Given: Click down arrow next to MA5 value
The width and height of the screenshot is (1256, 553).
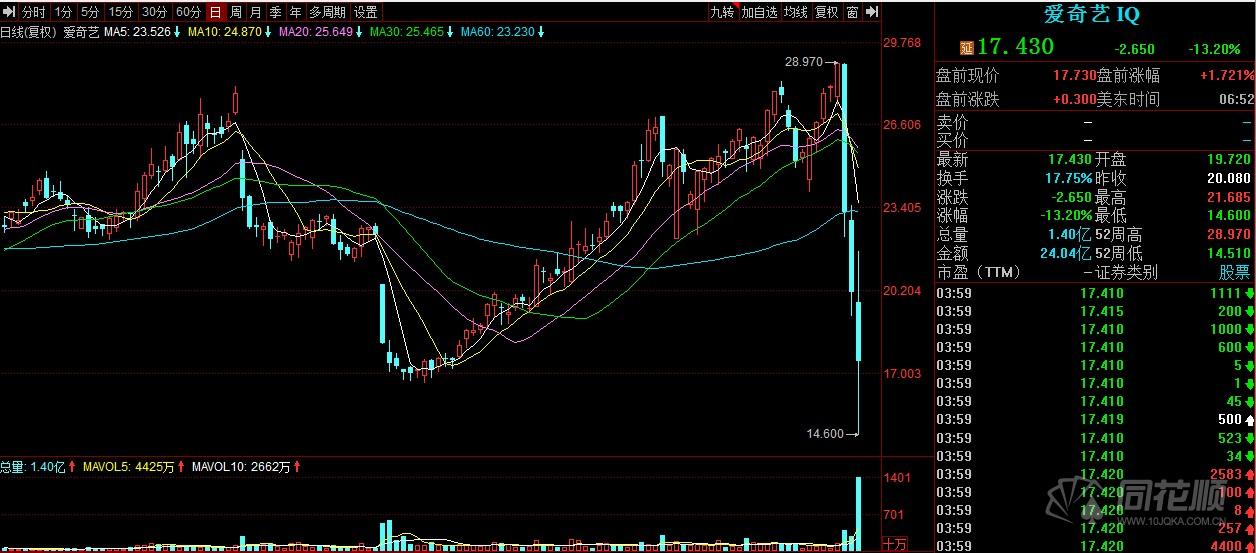Looking at the screenshot, I should 178,32.
